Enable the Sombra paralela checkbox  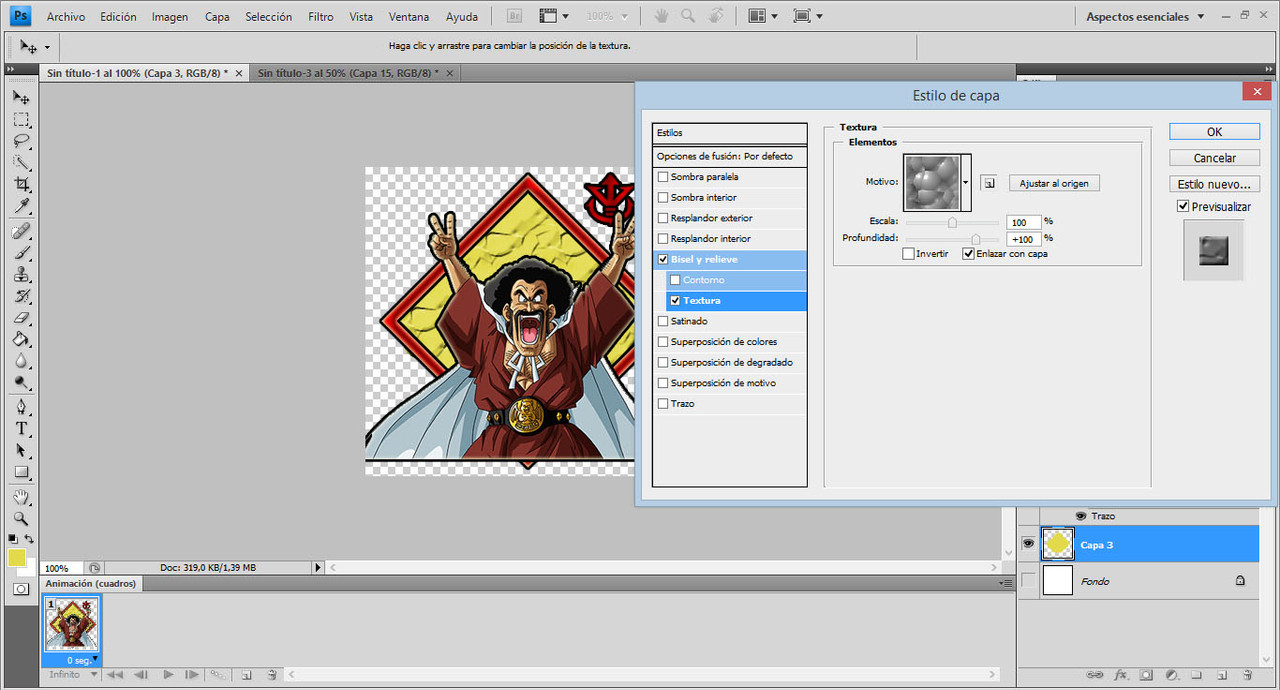663,177
